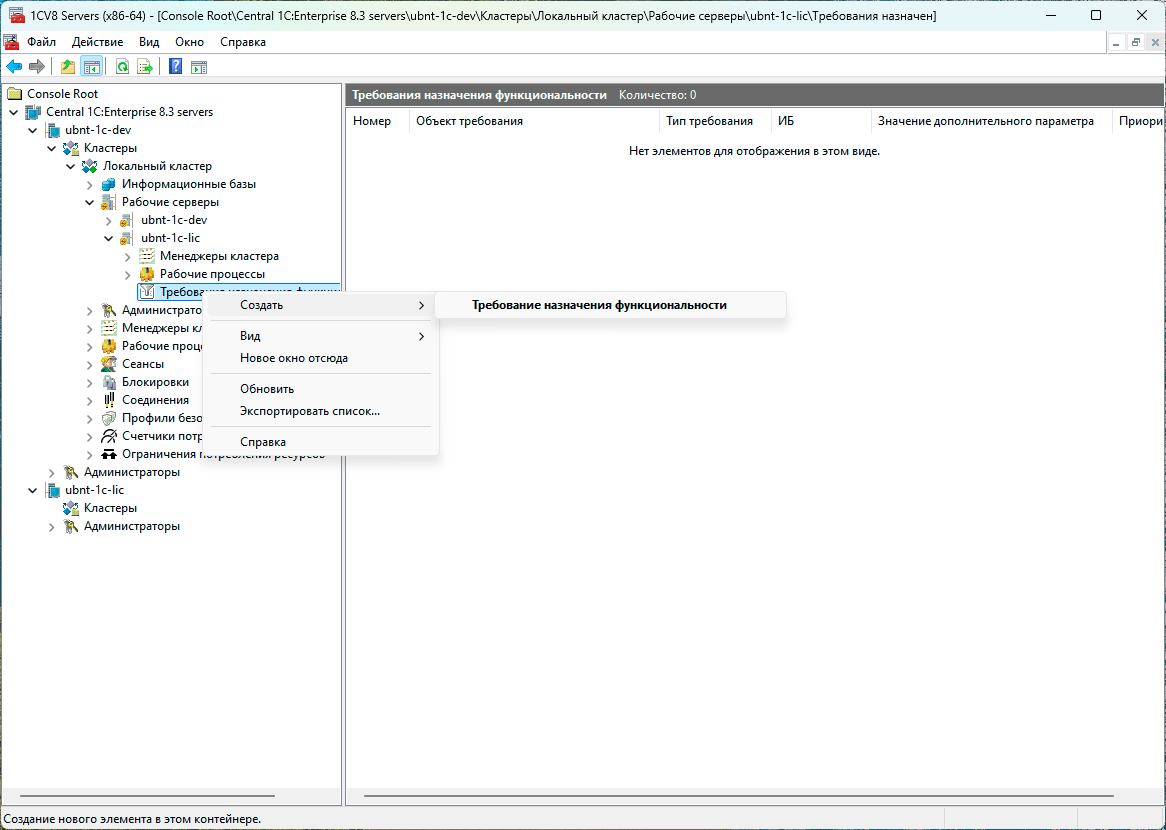Toggle the Show/Hide Action Pane toolbar icon
Image resolution: width=1166 pixels, height=830 pixels.
199,67
